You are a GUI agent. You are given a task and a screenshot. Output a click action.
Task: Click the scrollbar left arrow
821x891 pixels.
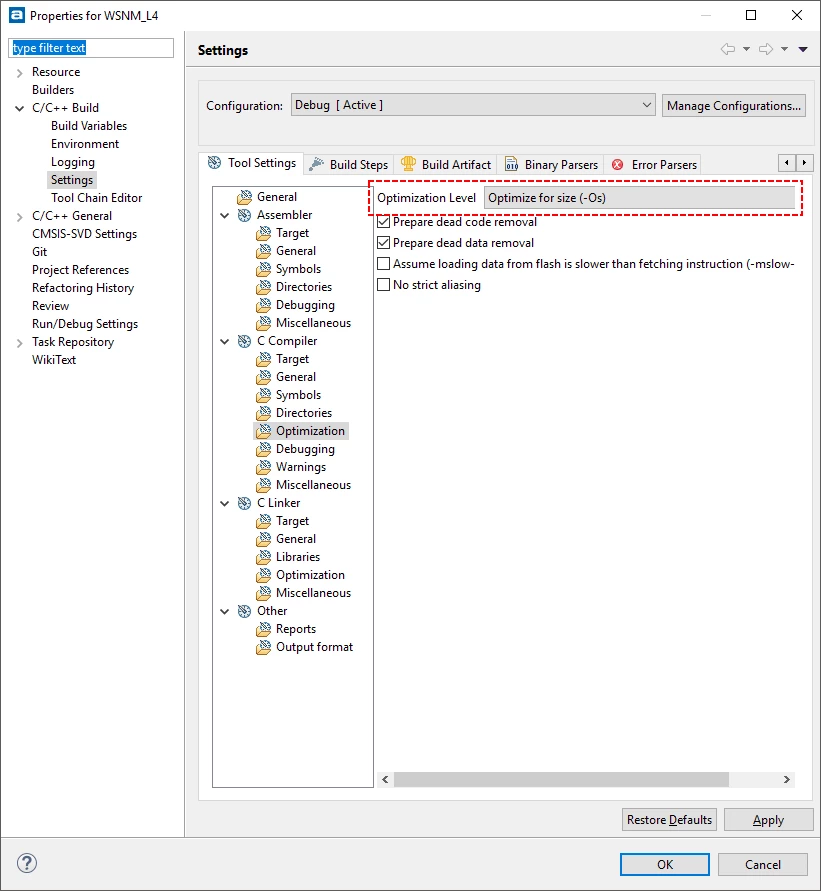tap(385, 780)
